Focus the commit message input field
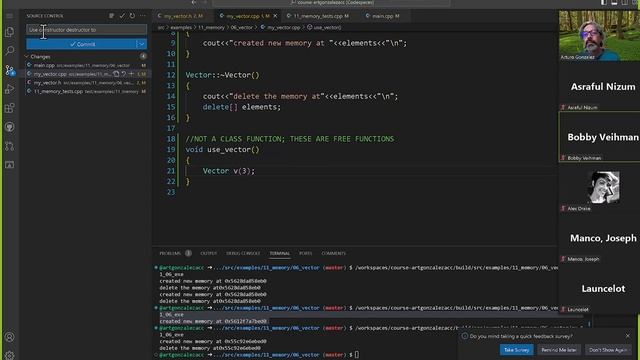The height and width of the screenshot is (360, 640). pos(86,29)
